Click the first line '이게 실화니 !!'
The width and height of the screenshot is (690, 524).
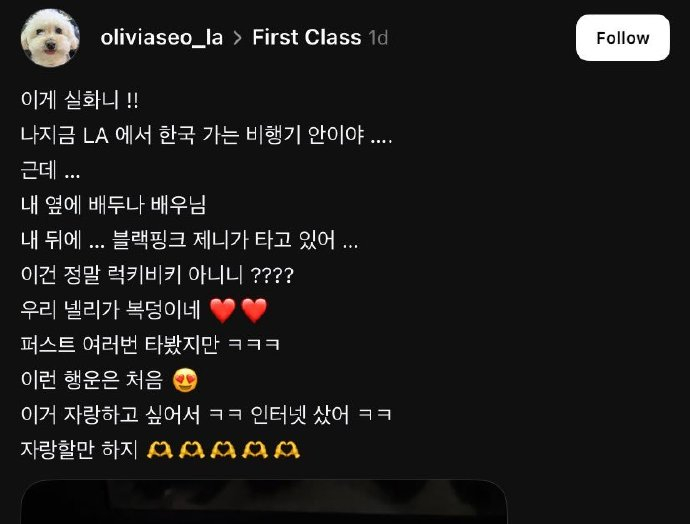coord(80,100)
